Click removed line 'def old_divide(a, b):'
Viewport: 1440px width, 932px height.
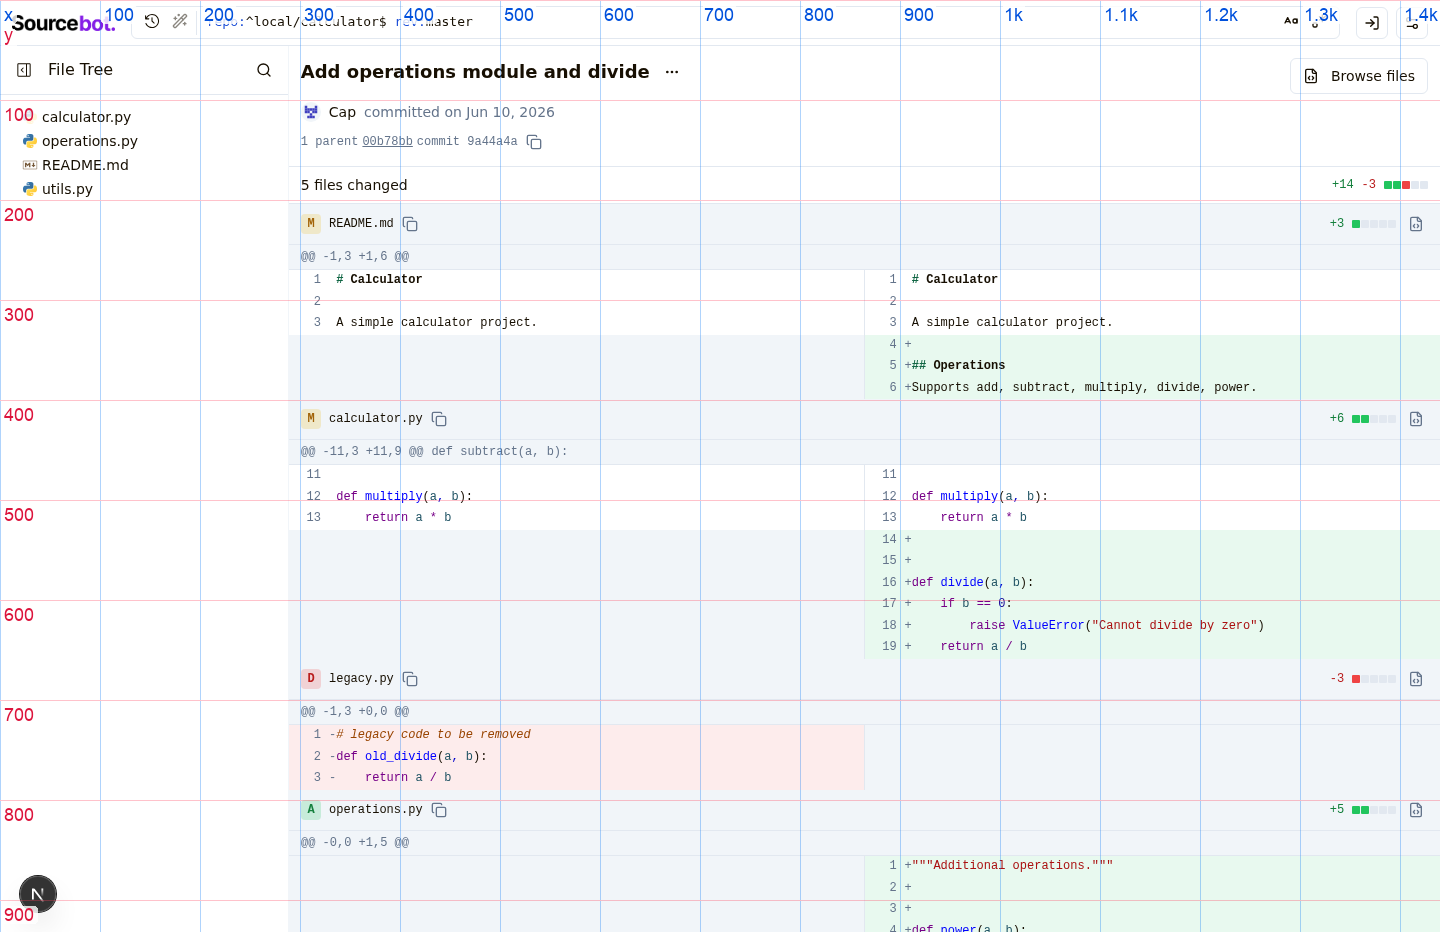(x=411, y=757)
